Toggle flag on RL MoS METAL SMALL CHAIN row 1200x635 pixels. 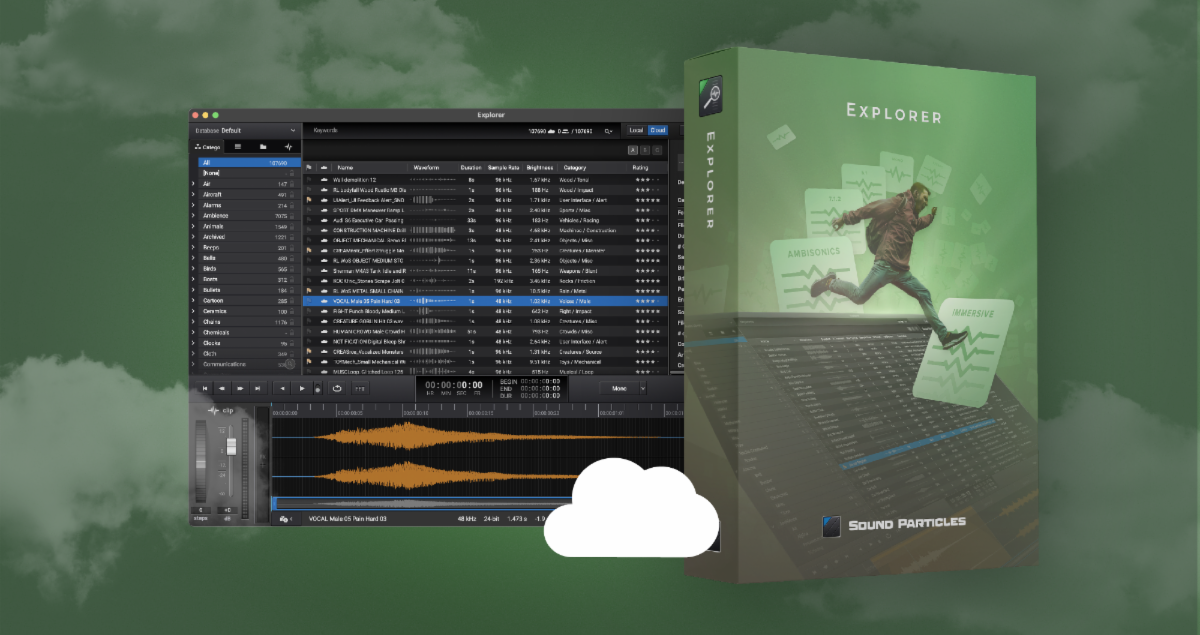[x=308, y=291]
